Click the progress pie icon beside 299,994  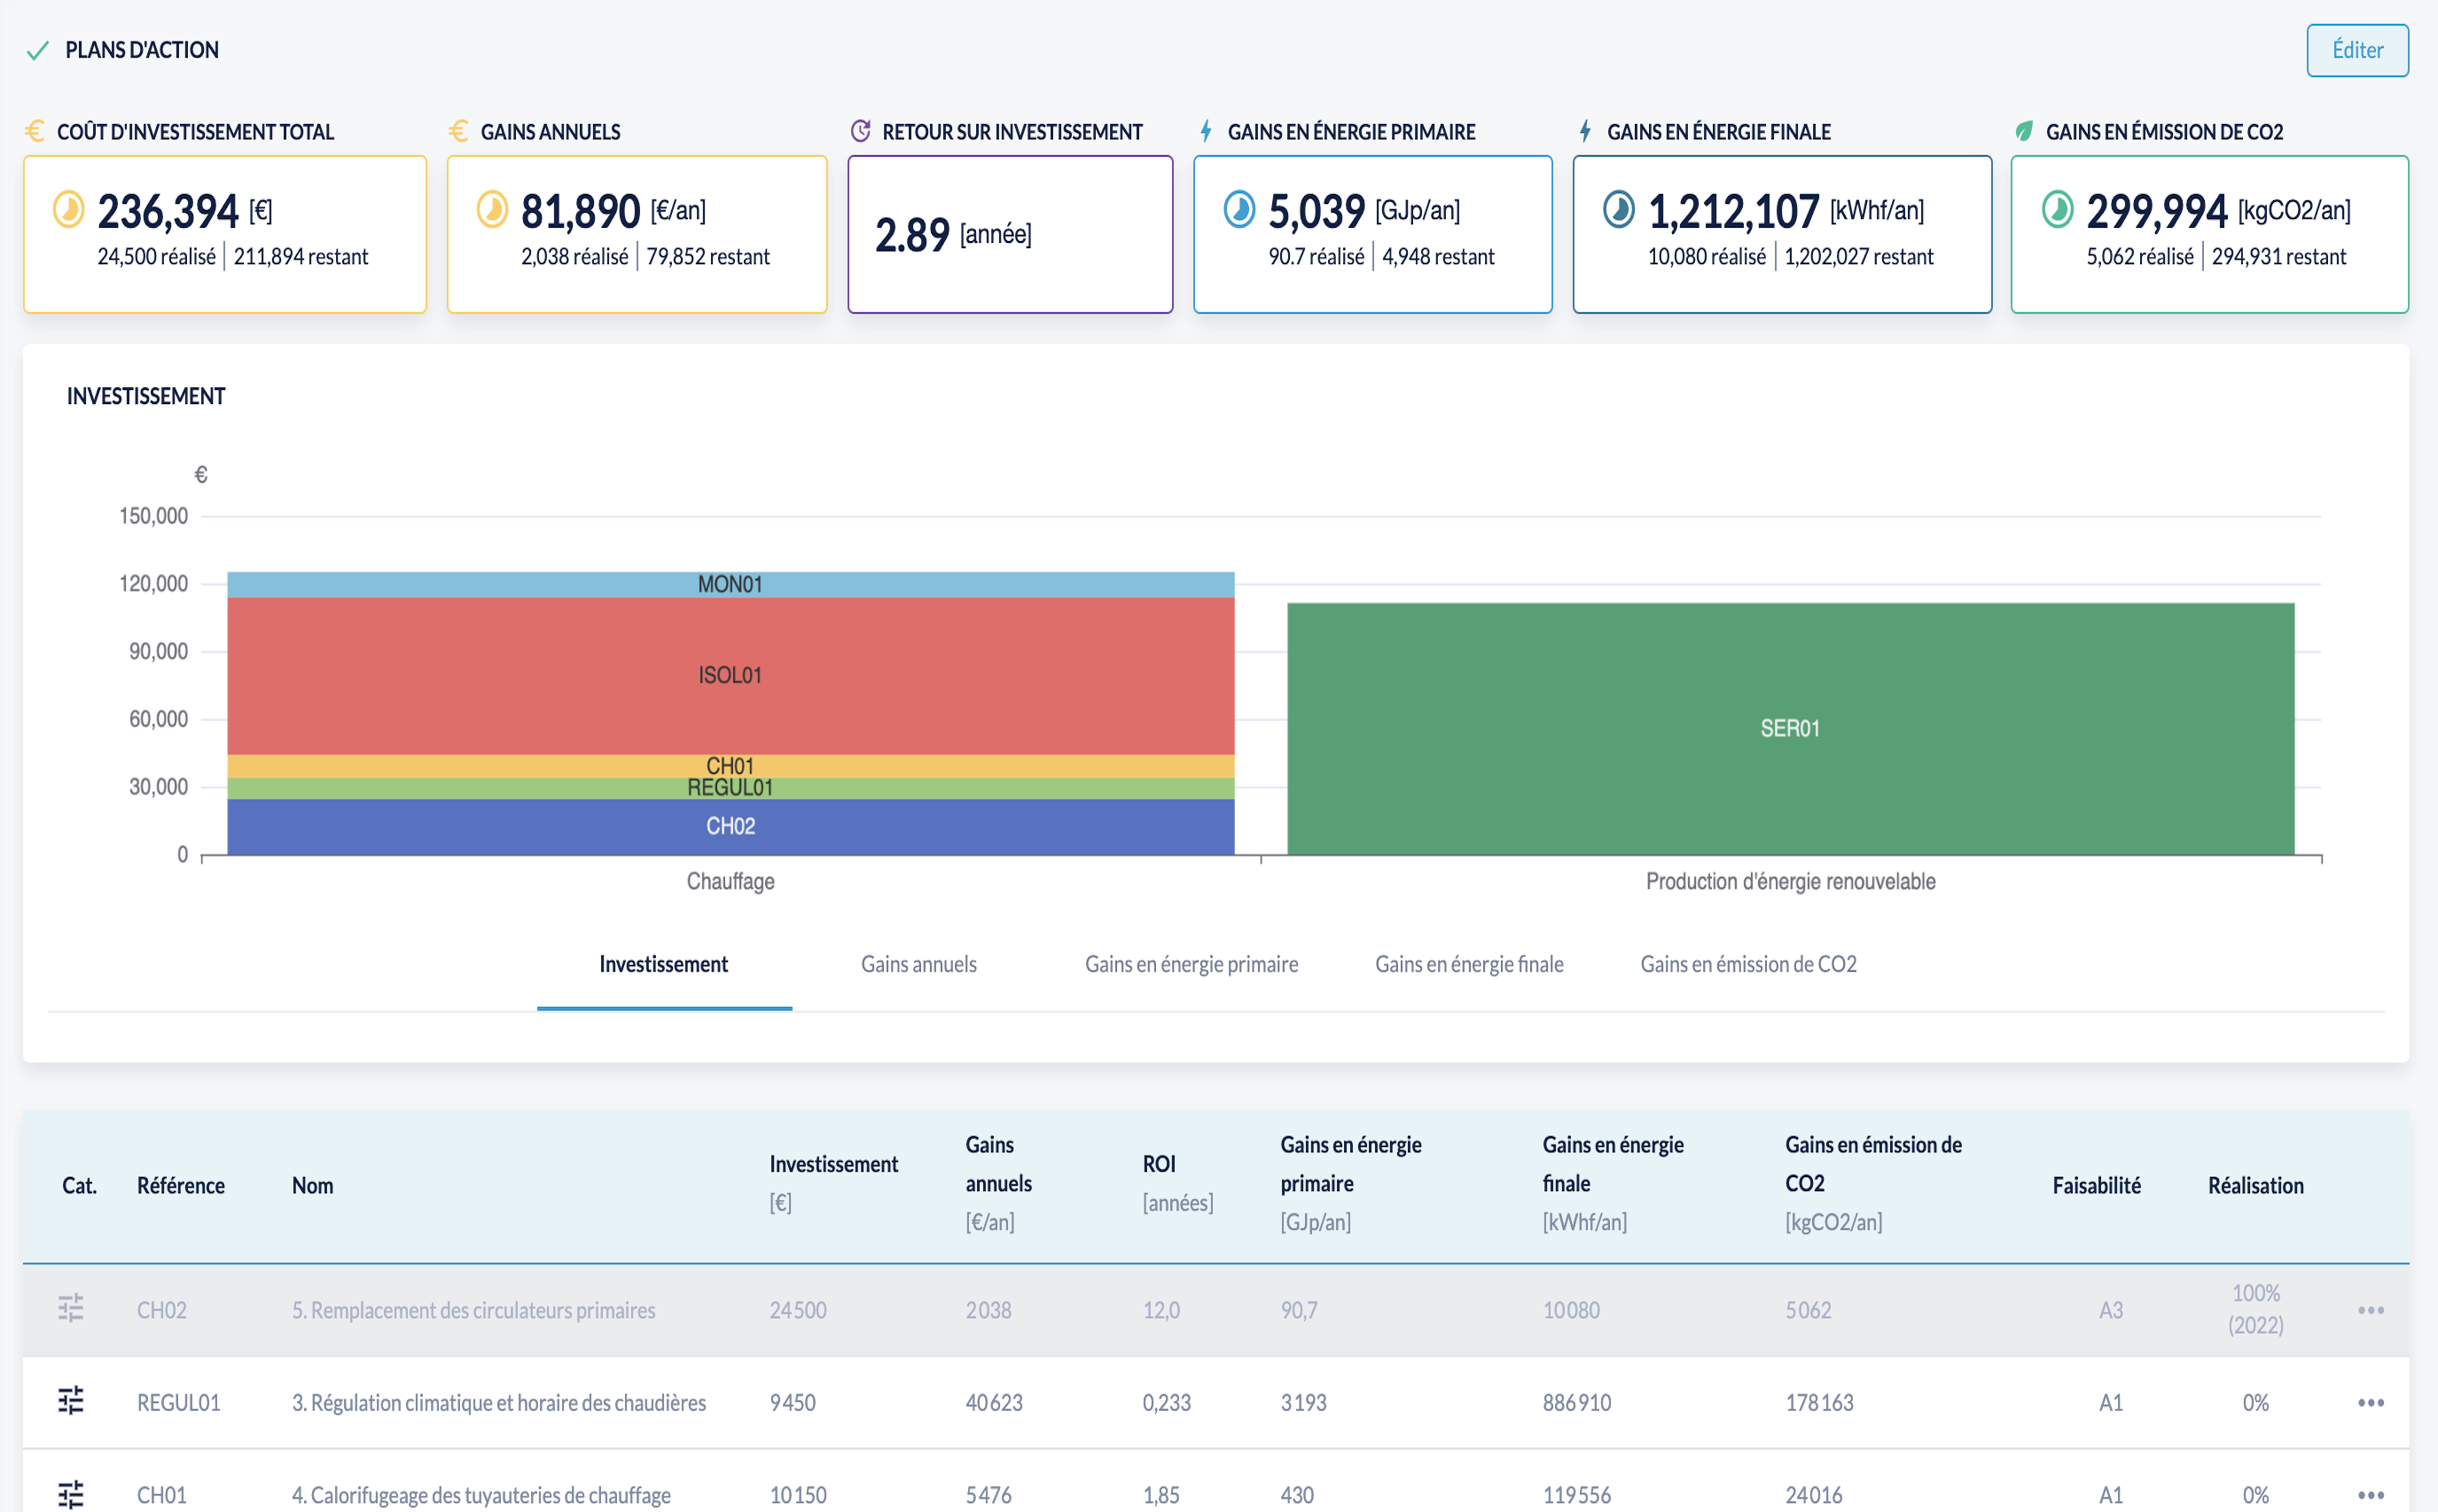click(2058, 210)
